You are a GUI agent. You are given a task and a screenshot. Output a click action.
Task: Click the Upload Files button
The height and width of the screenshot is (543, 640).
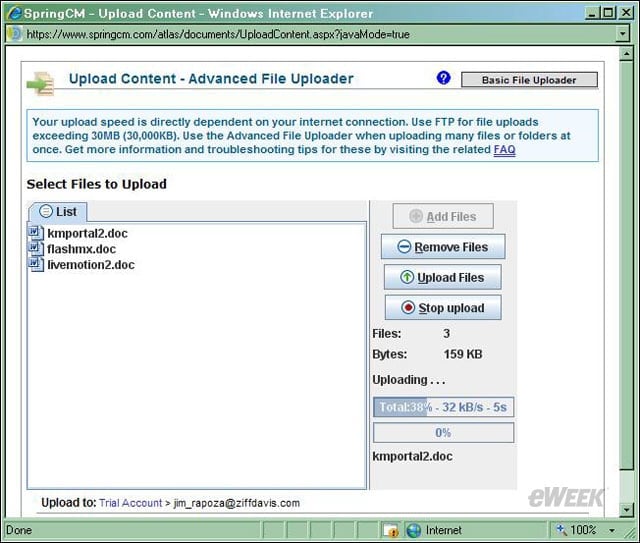pyautogui.click(x=443, y=277)
